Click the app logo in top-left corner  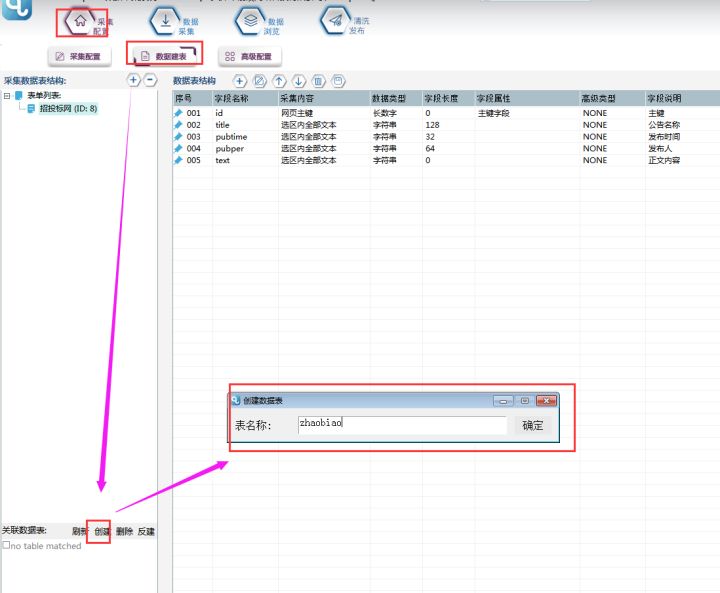(17, 9)
